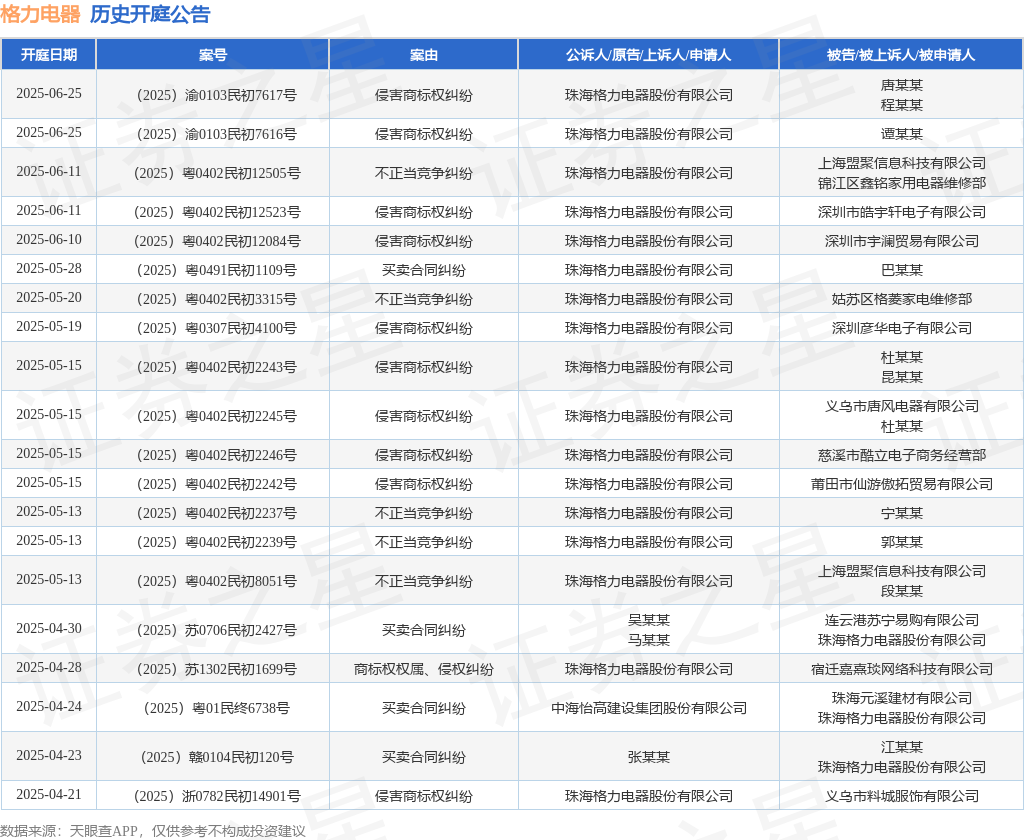Click defendant 程某某
Screen dimensions: 1024x840
[x=901, y=105]
